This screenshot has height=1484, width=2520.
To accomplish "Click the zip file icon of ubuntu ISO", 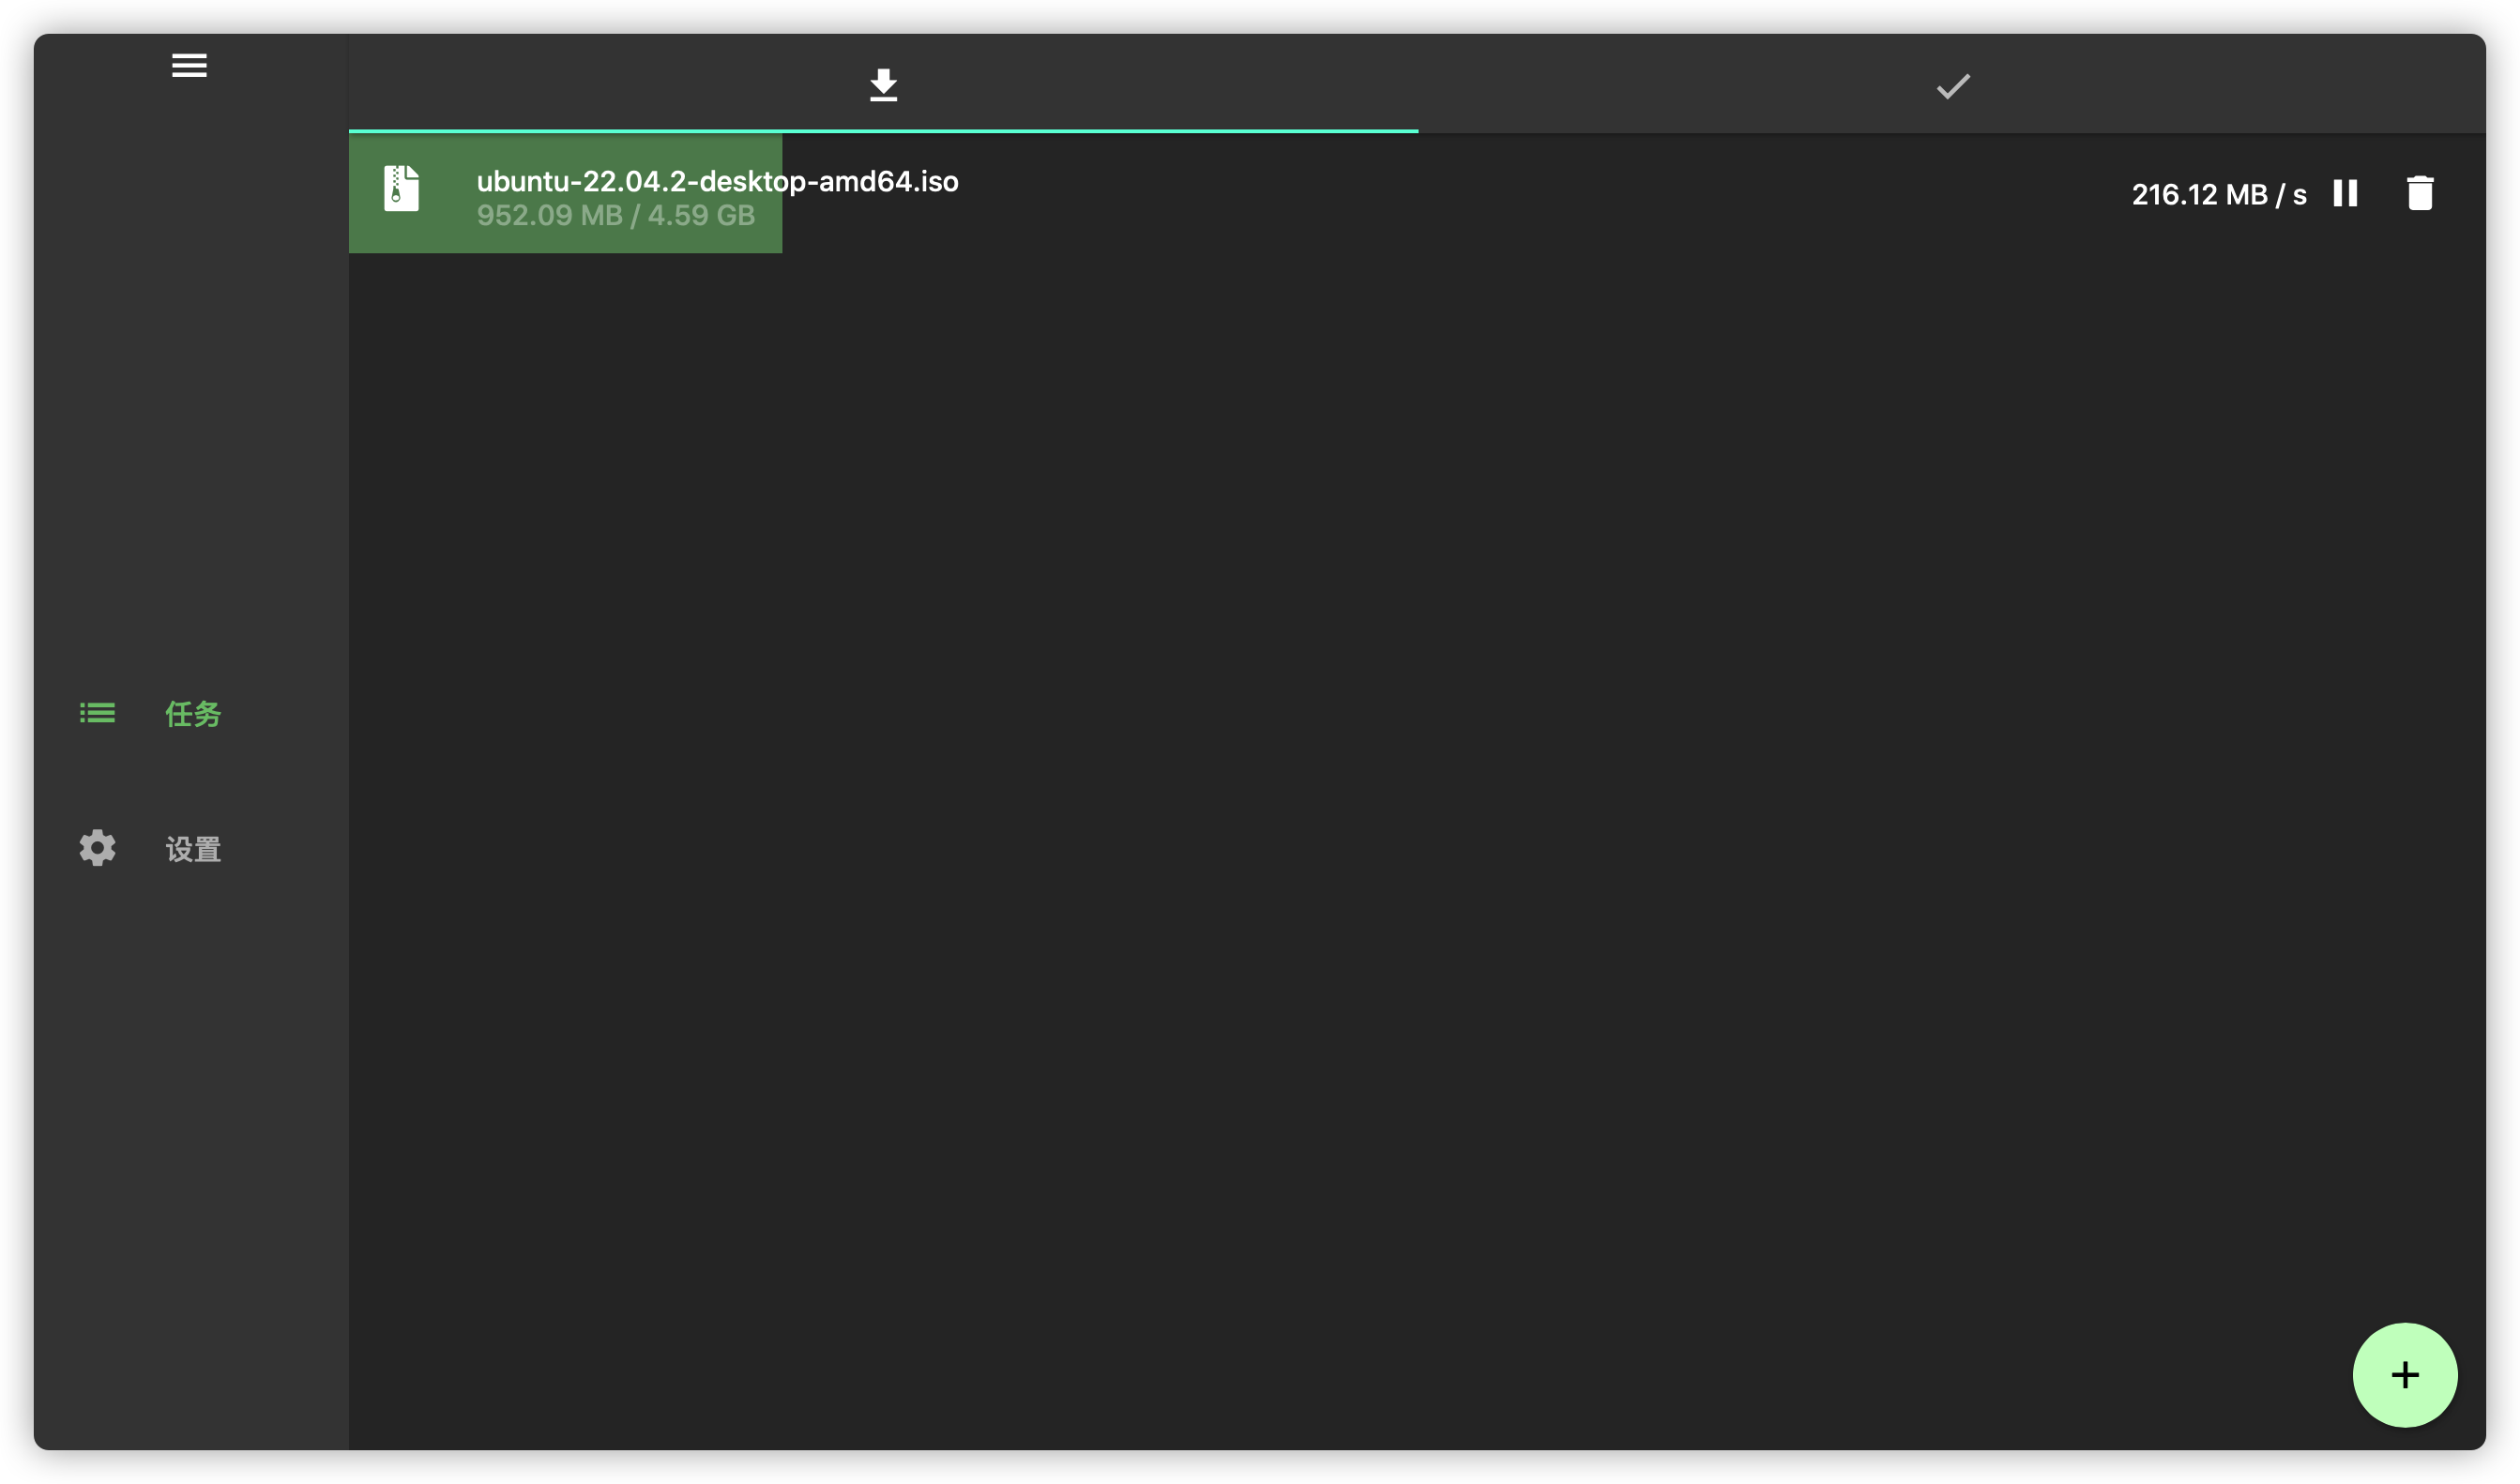I will [401, 188].
